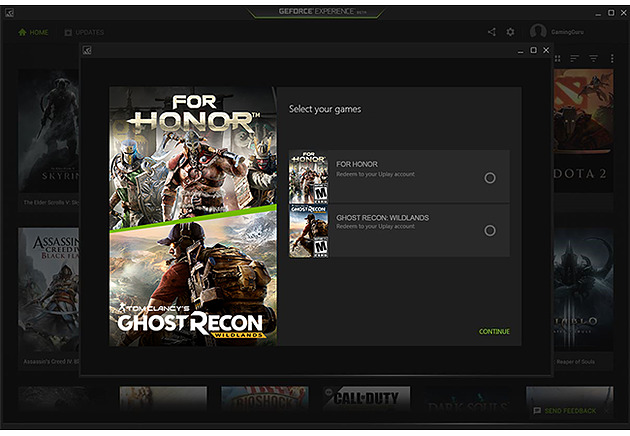Open the Dark Souls game tile

(x=468, y=400)
